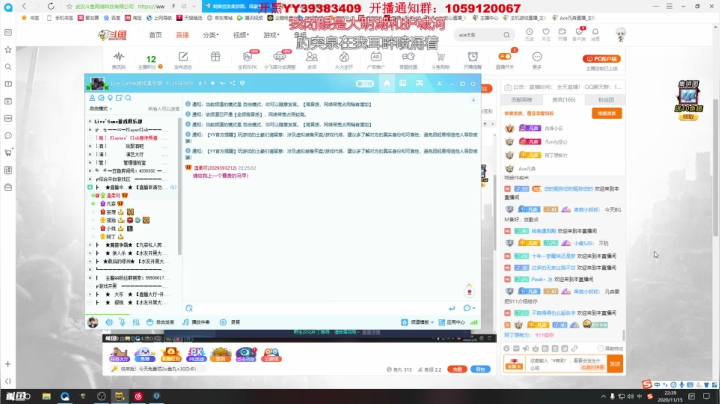Switch to the contribution ranking tab
720x404 pixels.
tap(522, 100)
